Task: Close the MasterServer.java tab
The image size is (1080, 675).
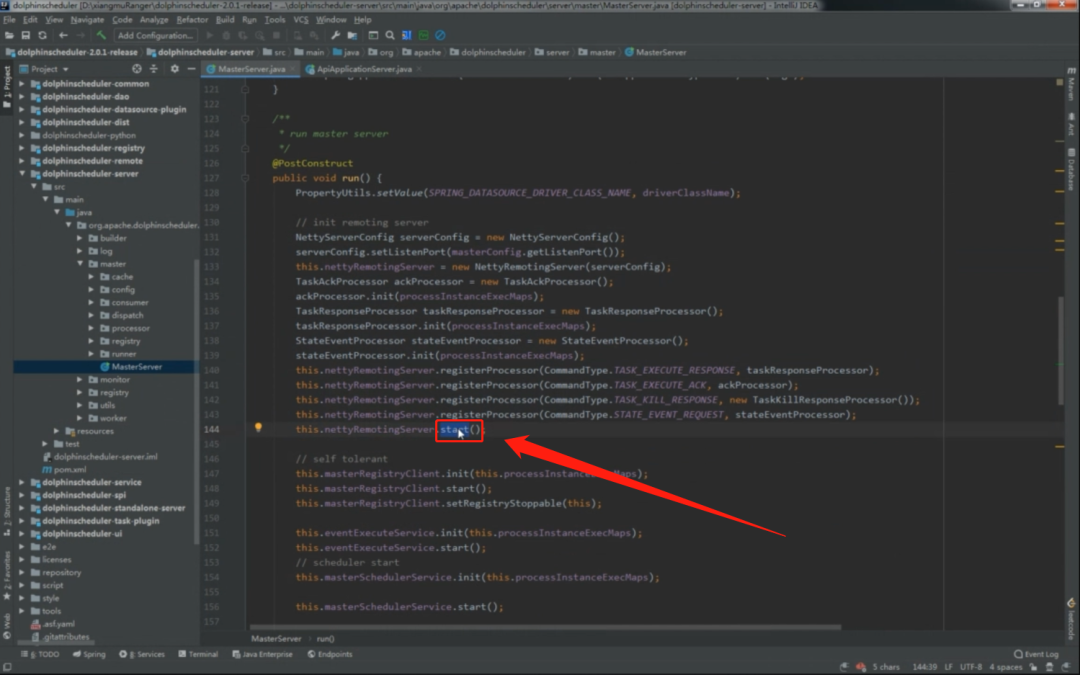Action: pyautogui.click(x=293, y=69)
